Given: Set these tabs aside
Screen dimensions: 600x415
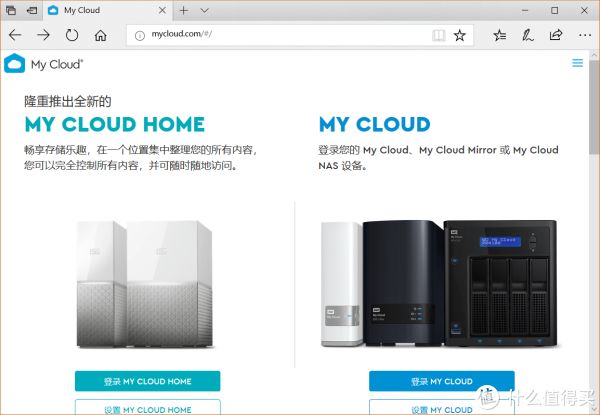Looking at the screenshot, I should pos(32,10).
